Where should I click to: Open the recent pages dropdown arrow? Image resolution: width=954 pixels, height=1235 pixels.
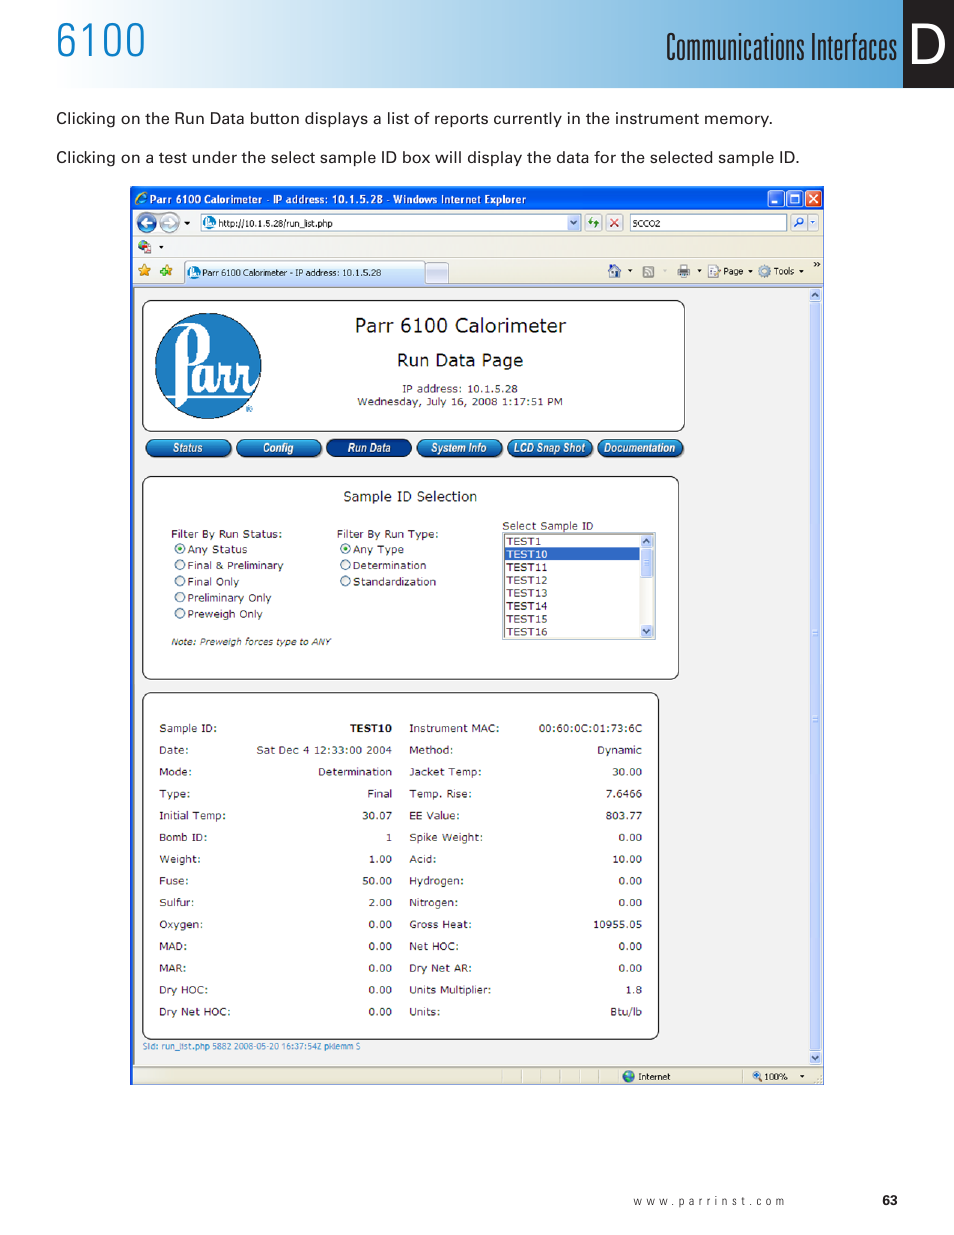(187, 223)
